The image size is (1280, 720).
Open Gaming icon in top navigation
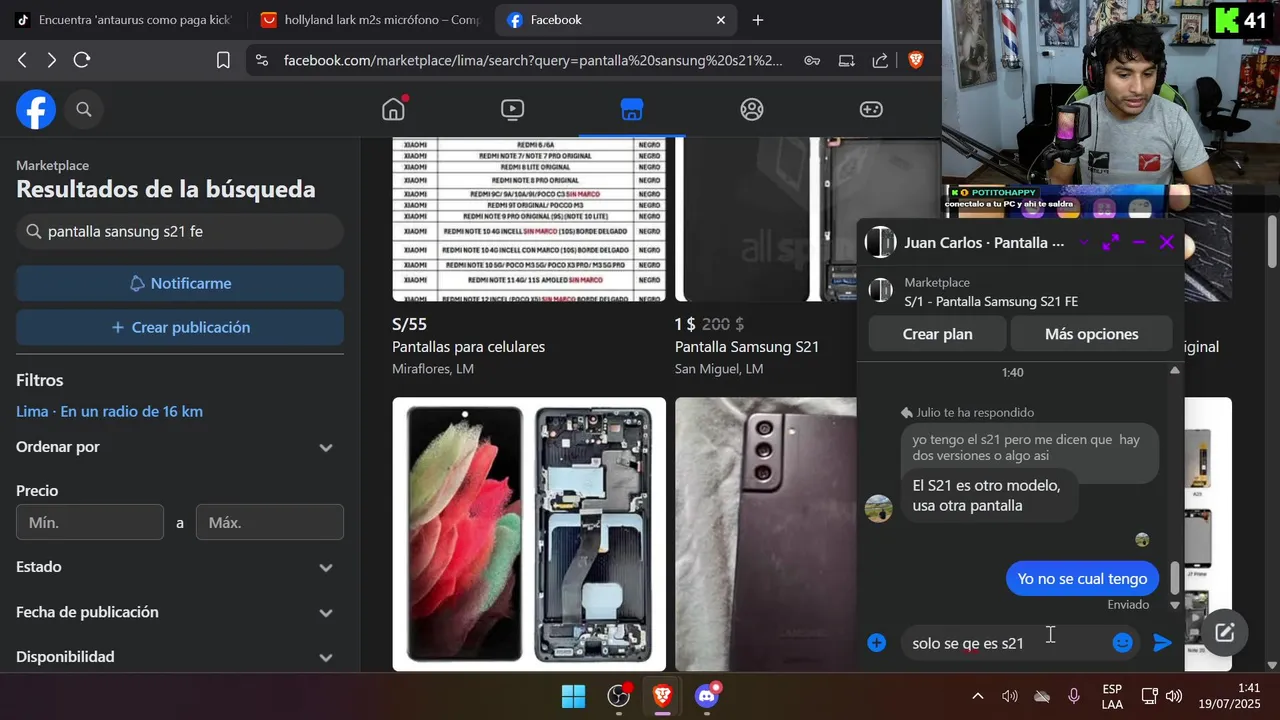tap(871, 109)
